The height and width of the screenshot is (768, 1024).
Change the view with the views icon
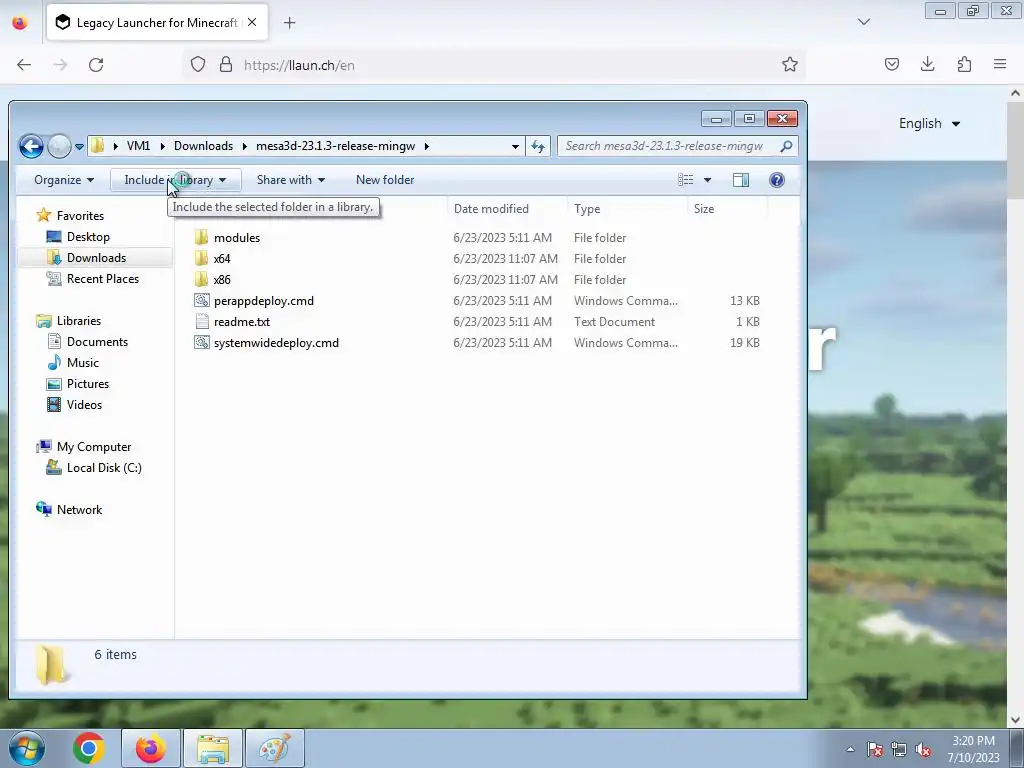point(686,180)
